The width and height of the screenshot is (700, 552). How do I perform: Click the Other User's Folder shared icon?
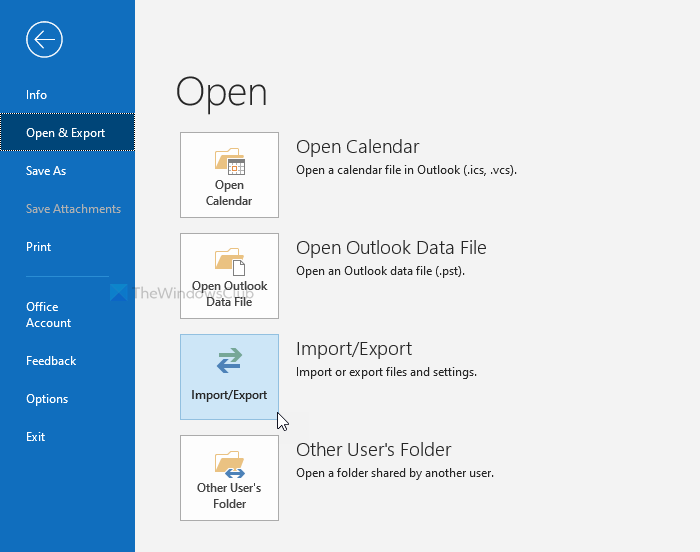(x=229, y=464)
